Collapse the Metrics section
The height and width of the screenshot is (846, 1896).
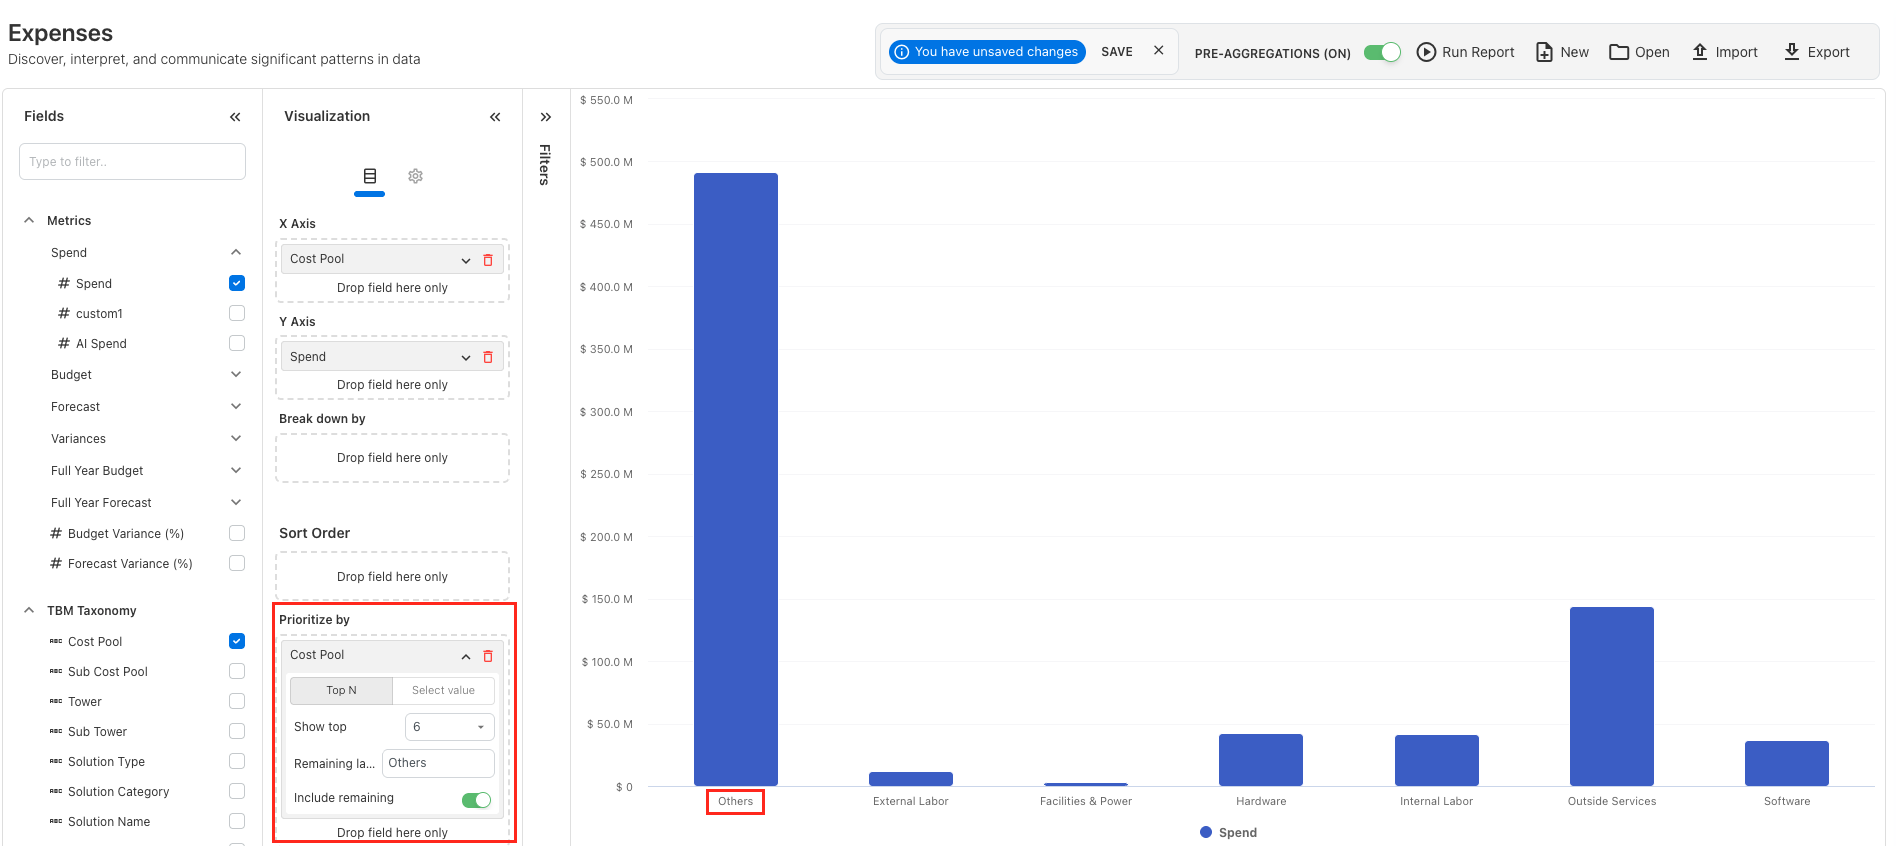(x=29, y=220)
